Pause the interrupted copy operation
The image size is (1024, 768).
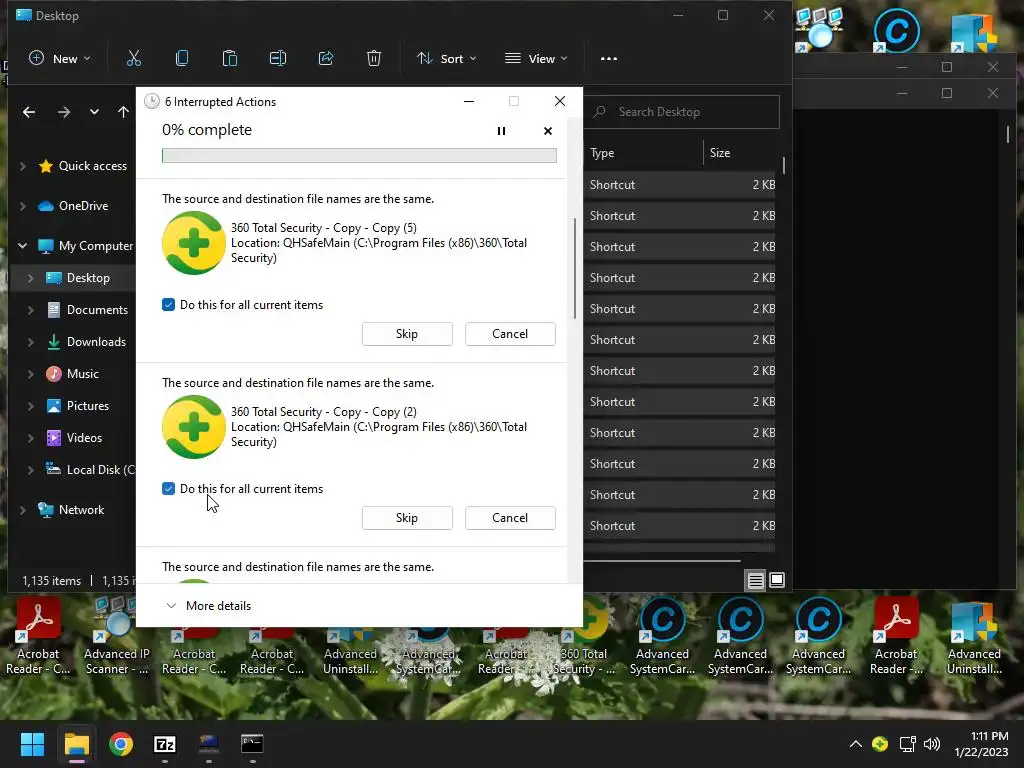502,131
